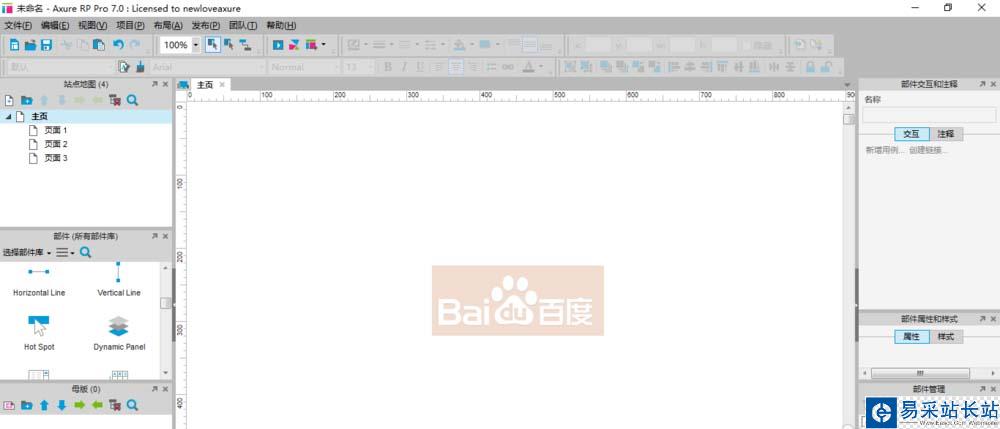Click the format painter icon
Viewport: 1000px width, 429px height.
tap(124, 67)
